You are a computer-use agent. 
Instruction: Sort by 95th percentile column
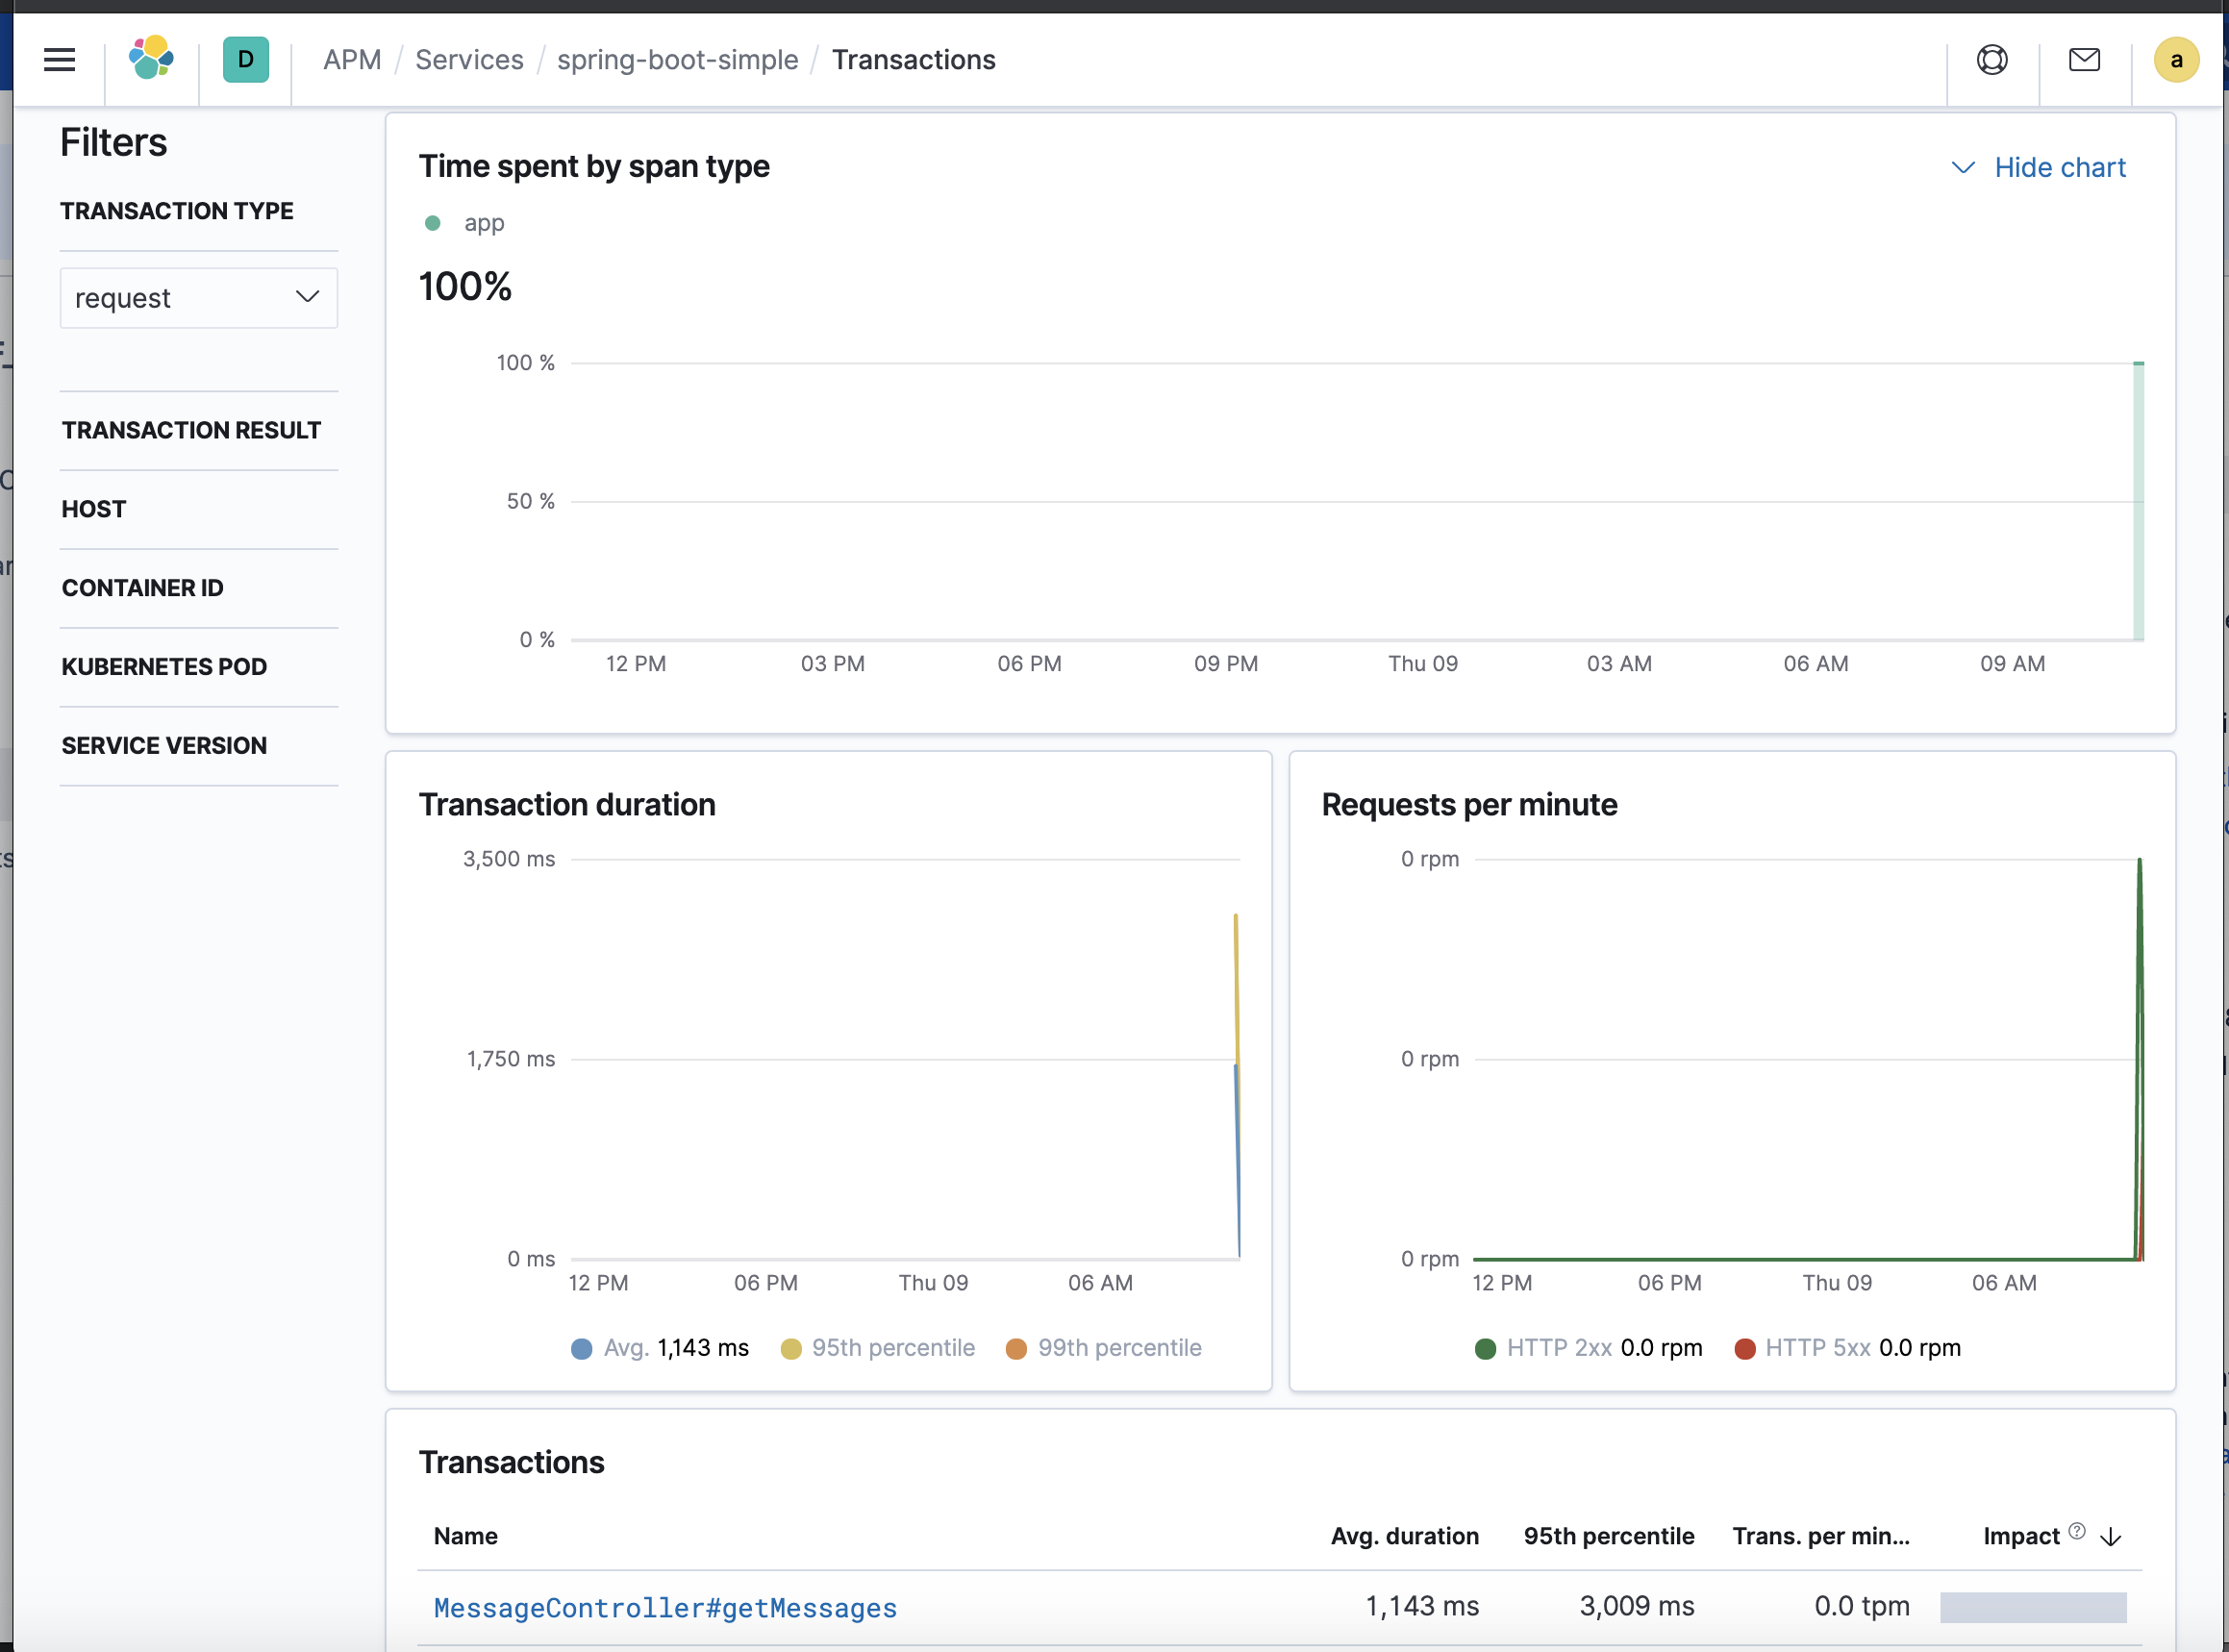click(x=1609, y=1537)
